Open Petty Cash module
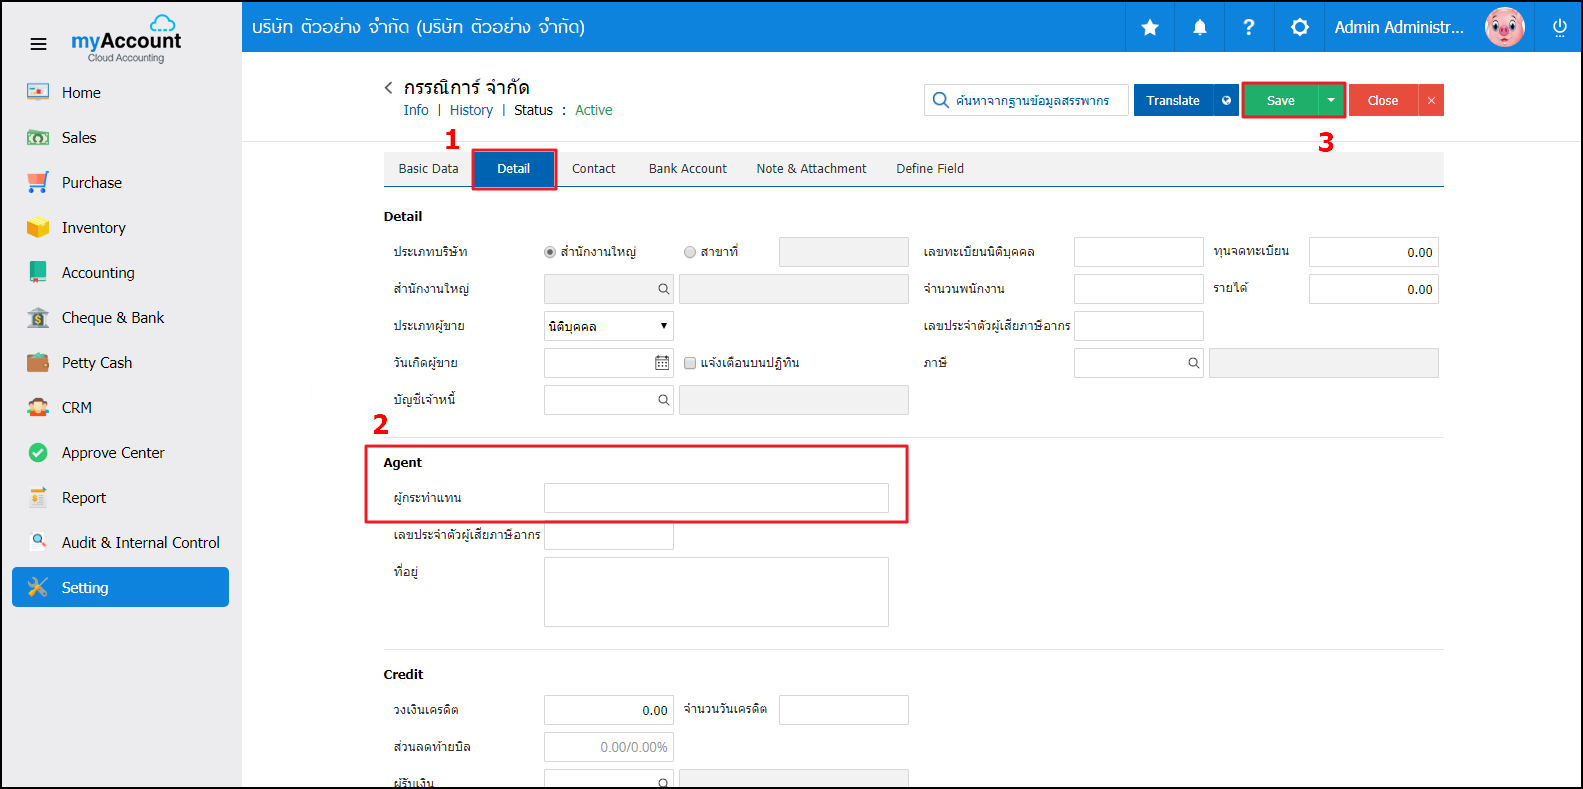The image size is (1583, 789). [x=96, y=362]
